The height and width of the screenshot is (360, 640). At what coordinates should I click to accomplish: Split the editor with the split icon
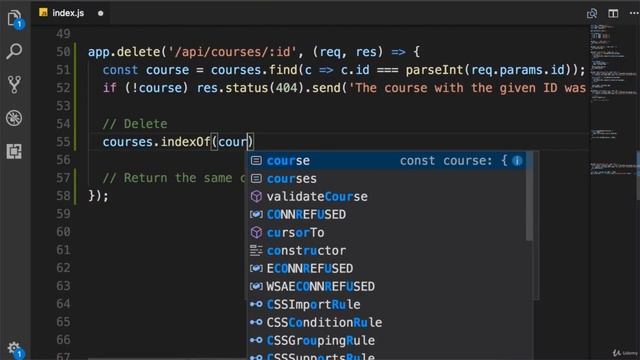(613, 13)
